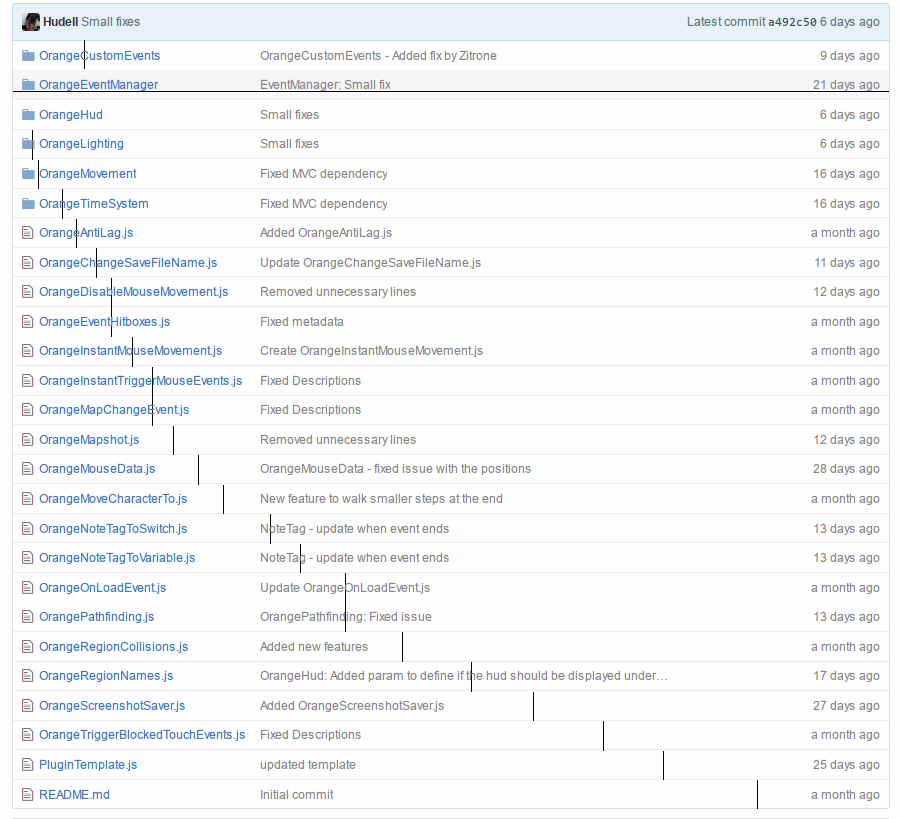The width and height of the screenshot is (901, 819).
Task: Open the OrangeMoveCharacterTo.js file
Action: pyautogui.click(x=113, y=499)
